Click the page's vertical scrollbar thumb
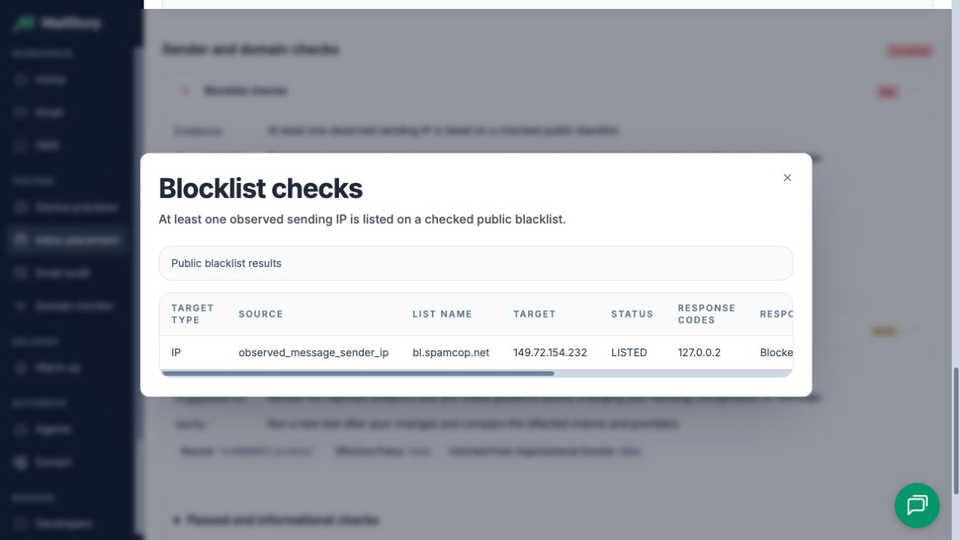Screen dimensions: 960x540 (x=956, y=430)
